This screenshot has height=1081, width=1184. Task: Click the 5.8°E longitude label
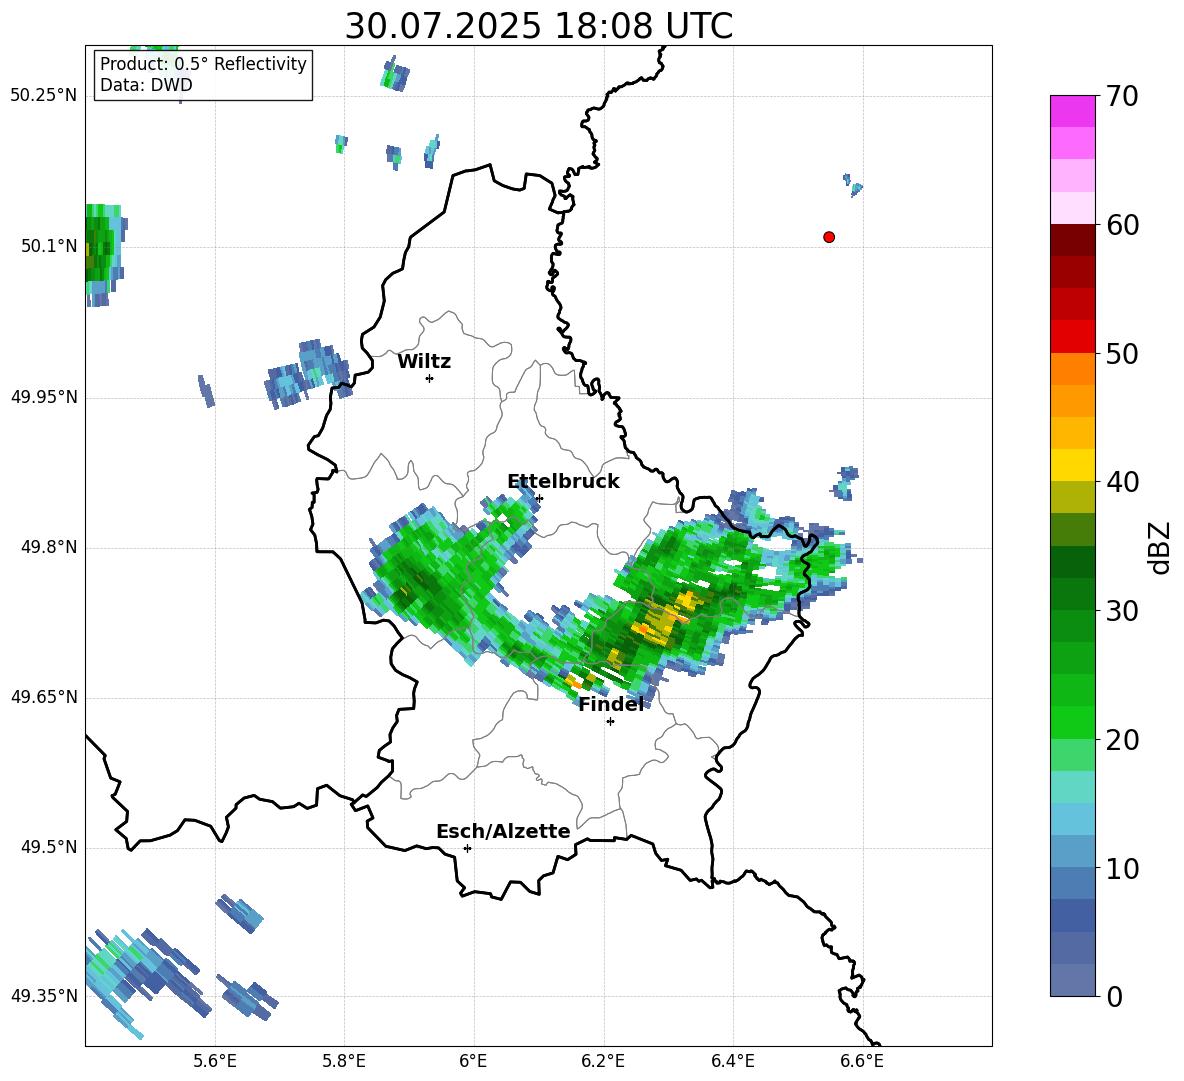344,1062
